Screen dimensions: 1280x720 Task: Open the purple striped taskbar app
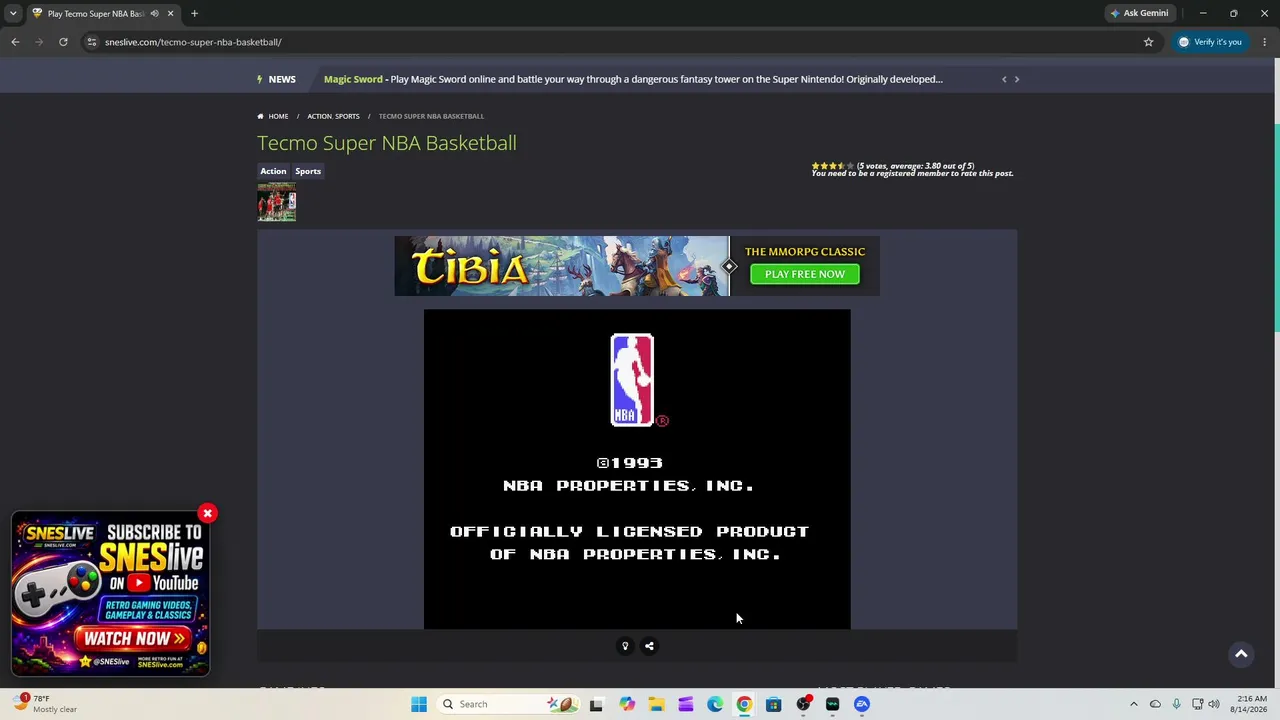(685, 704)
